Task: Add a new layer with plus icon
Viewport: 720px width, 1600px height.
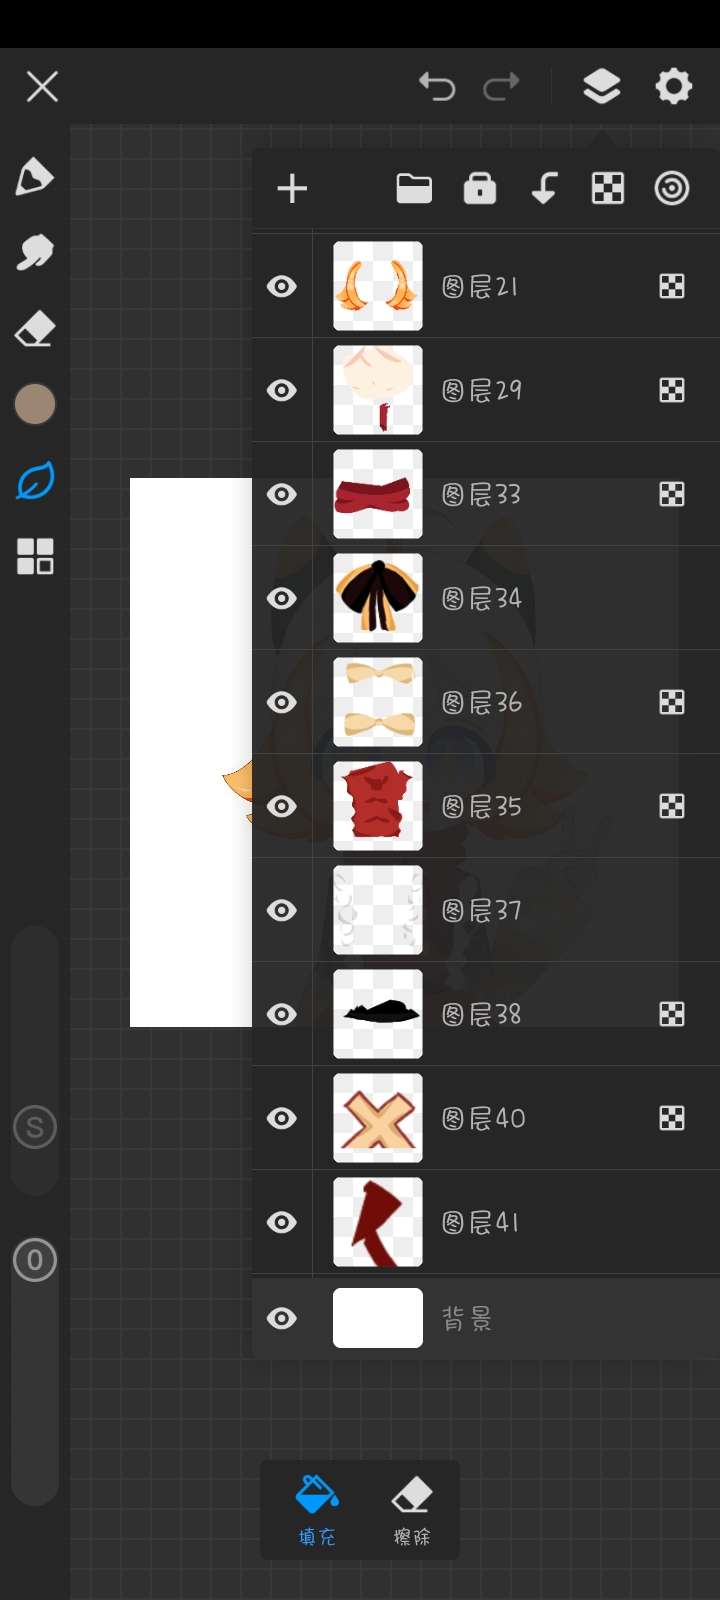Action: pyautogui.click(x=292, y=189)
